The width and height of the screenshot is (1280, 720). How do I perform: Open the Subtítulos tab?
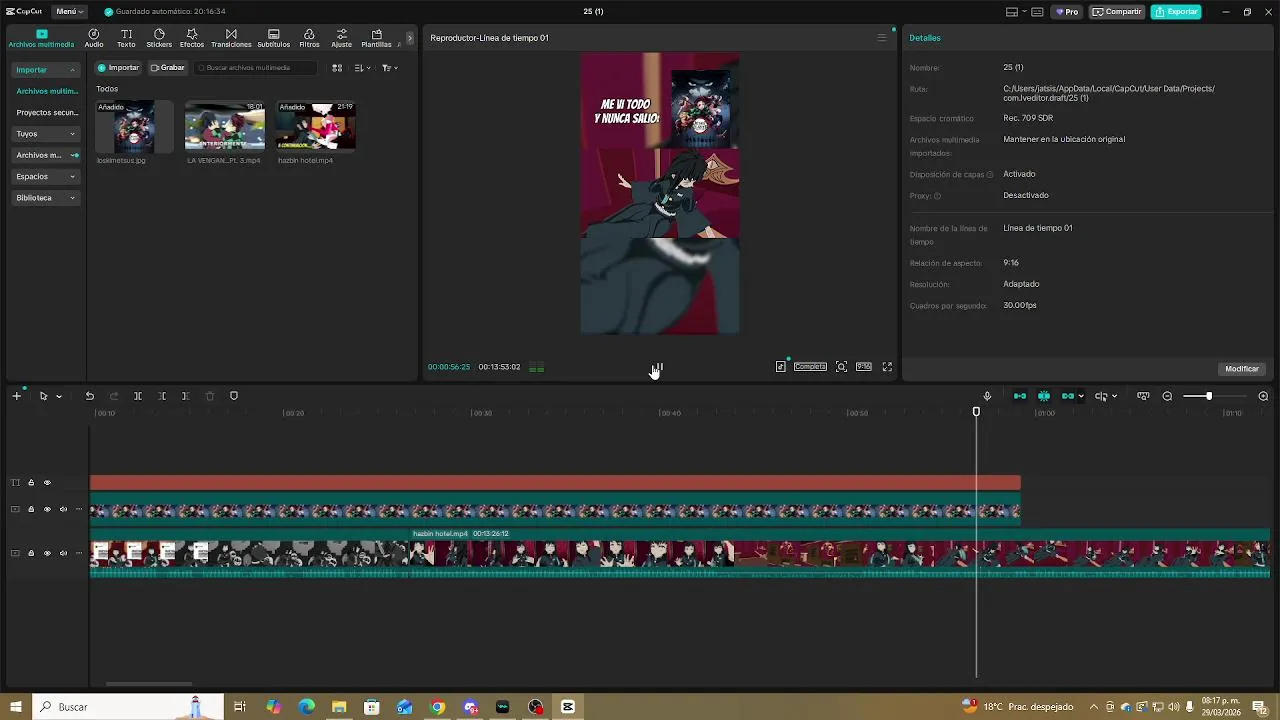click(273, 38)
